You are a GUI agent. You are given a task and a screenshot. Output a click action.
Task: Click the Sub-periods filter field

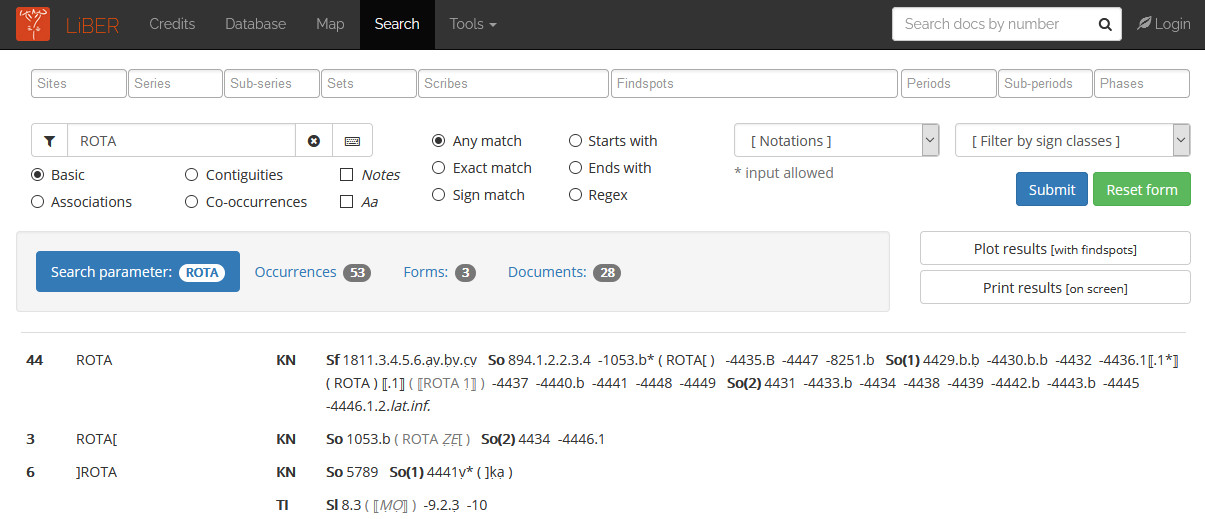(x=1045, y=83)
